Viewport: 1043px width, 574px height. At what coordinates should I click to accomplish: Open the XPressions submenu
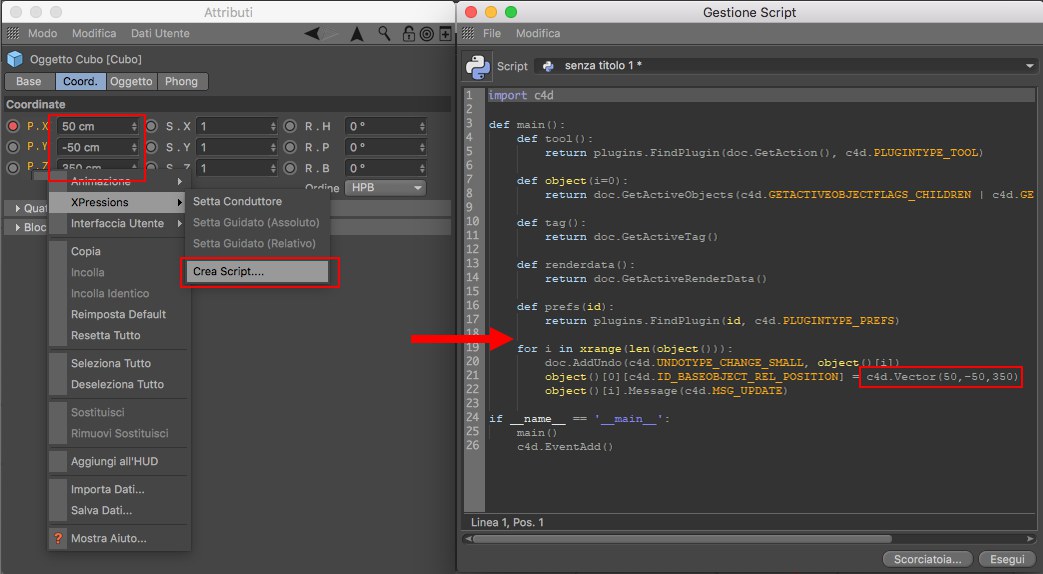tap(120, 202)
